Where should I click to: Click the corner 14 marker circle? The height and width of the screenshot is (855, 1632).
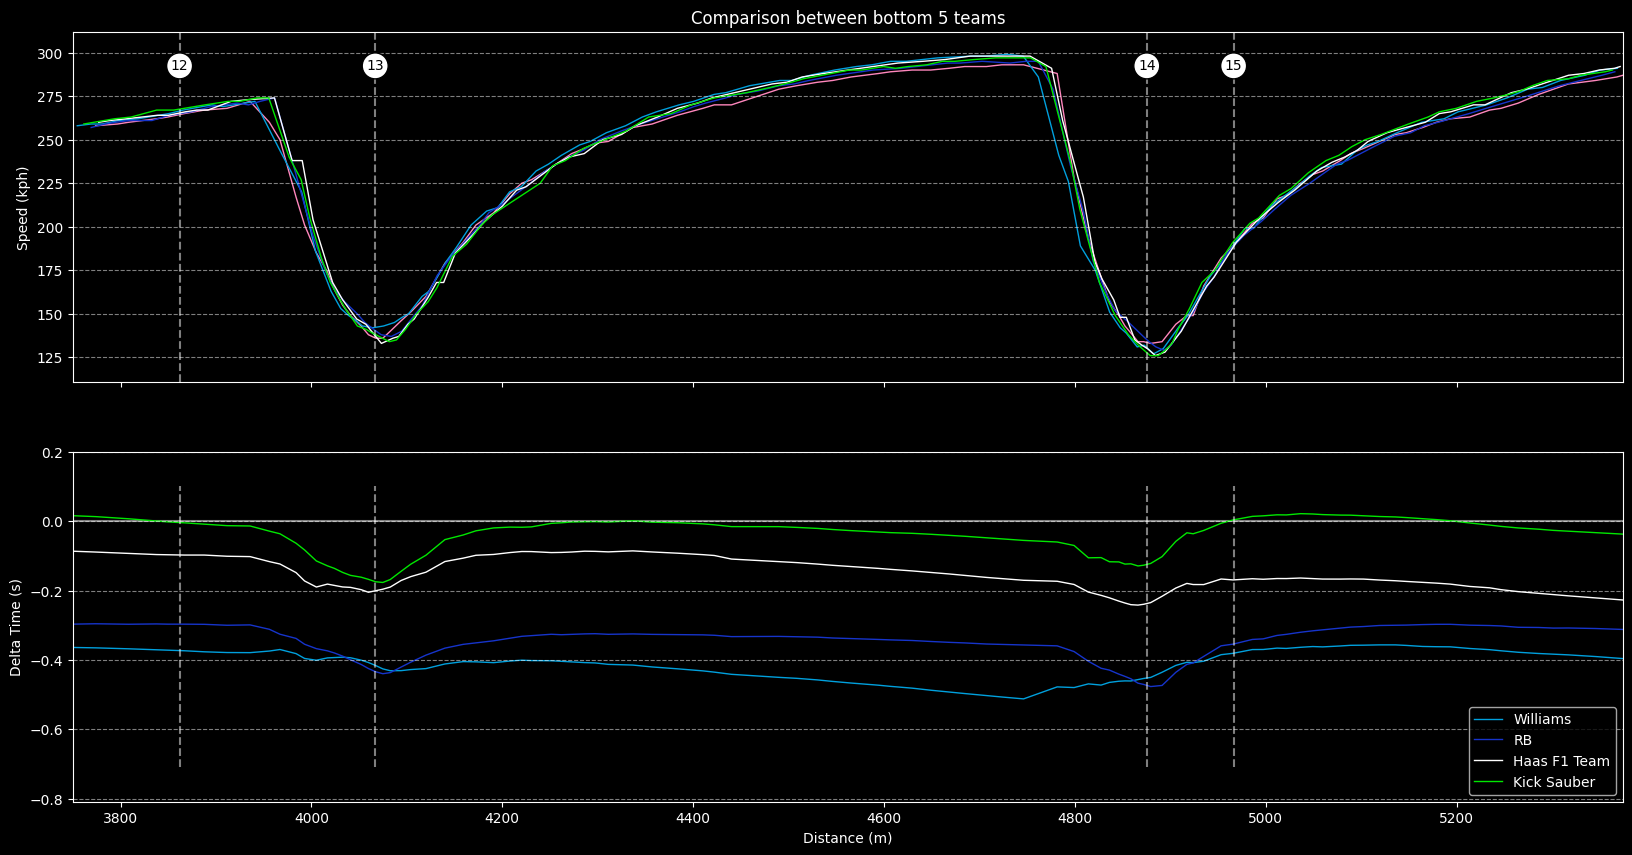coord(1147,66)
